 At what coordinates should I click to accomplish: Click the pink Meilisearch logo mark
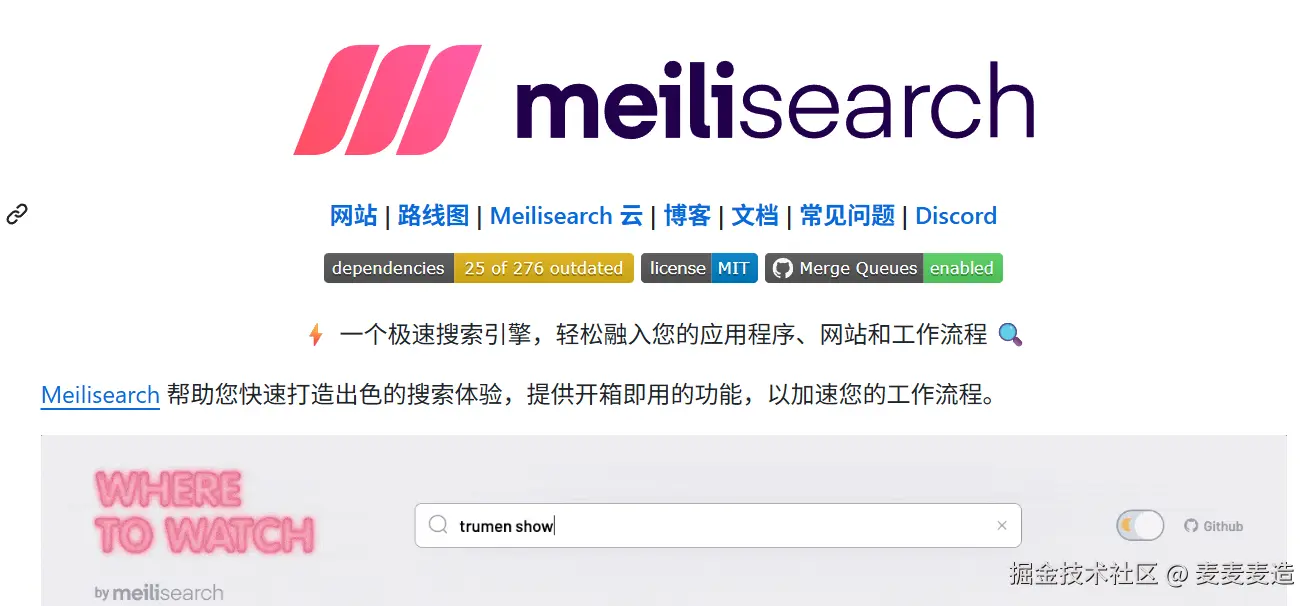[x=387, y=100]
